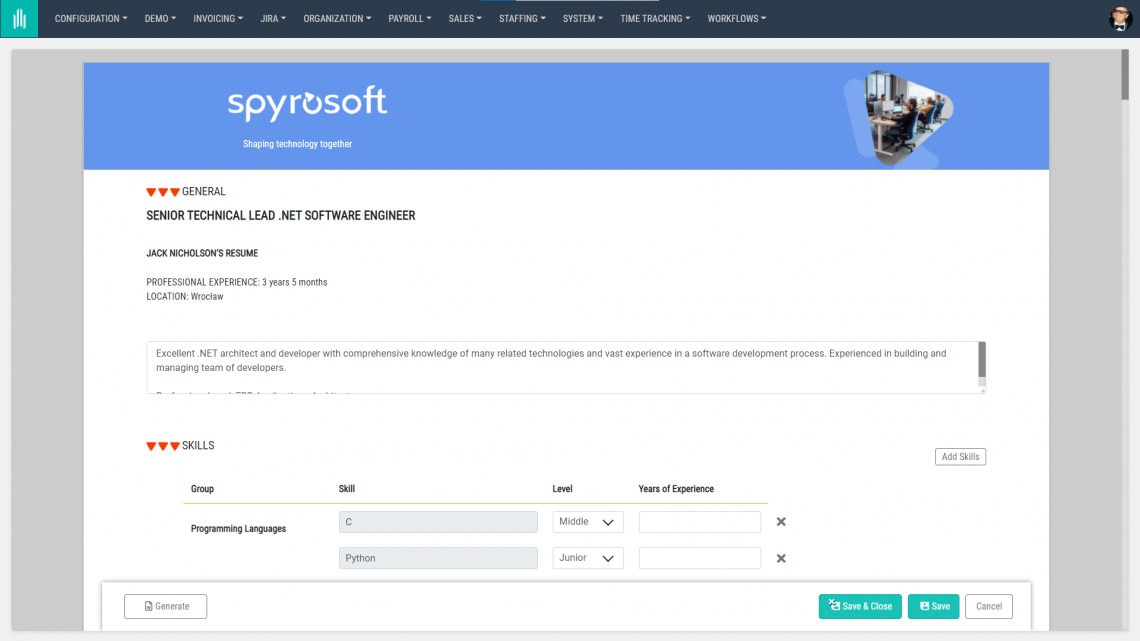Click the red triangle markers beside SKILLS heading
The image size is (1140, 641).
(x=162, y=445)
